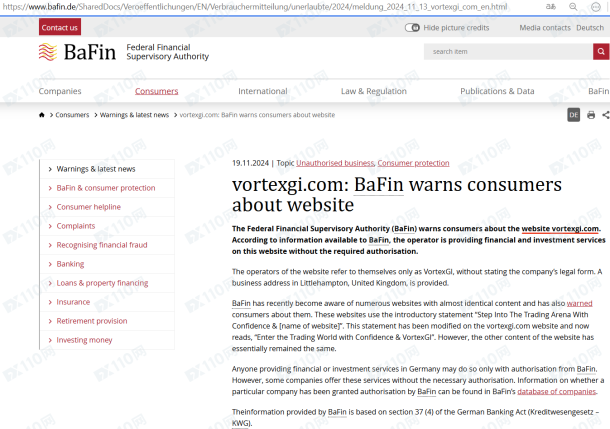Open Loans & property financing sidebar item
The height and width of the screenshot is (429, 610).
tap(102, 283)
